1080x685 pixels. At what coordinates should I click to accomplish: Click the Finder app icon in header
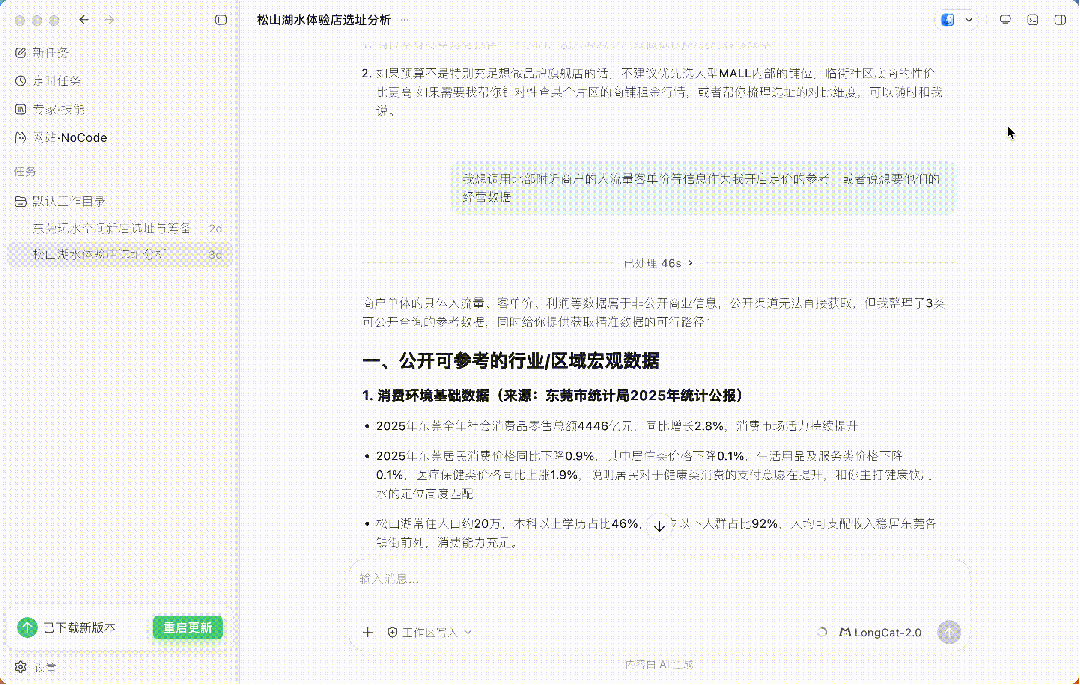click(x=948, y=20)
